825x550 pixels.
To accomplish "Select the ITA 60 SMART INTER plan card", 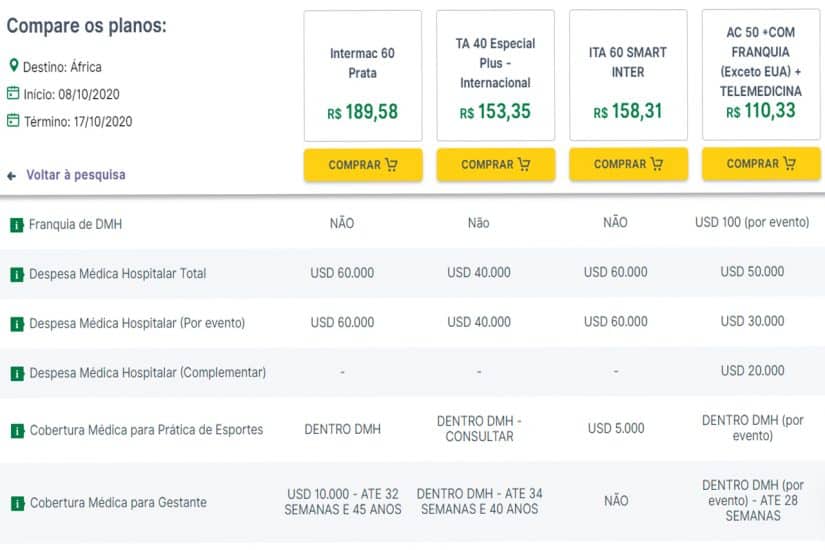I will 628,75.
